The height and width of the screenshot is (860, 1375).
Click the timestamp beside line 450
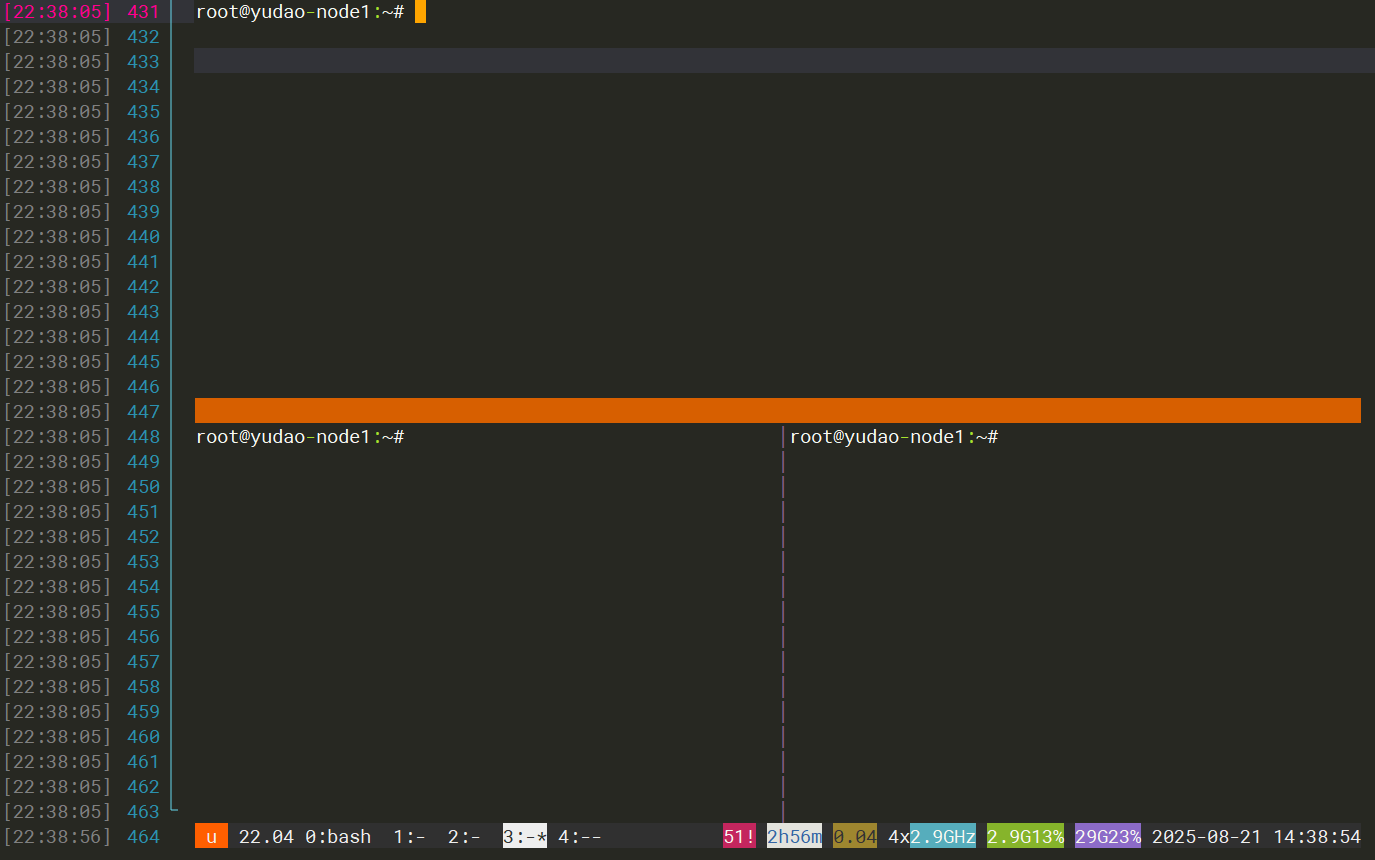(x=58, y=487)
